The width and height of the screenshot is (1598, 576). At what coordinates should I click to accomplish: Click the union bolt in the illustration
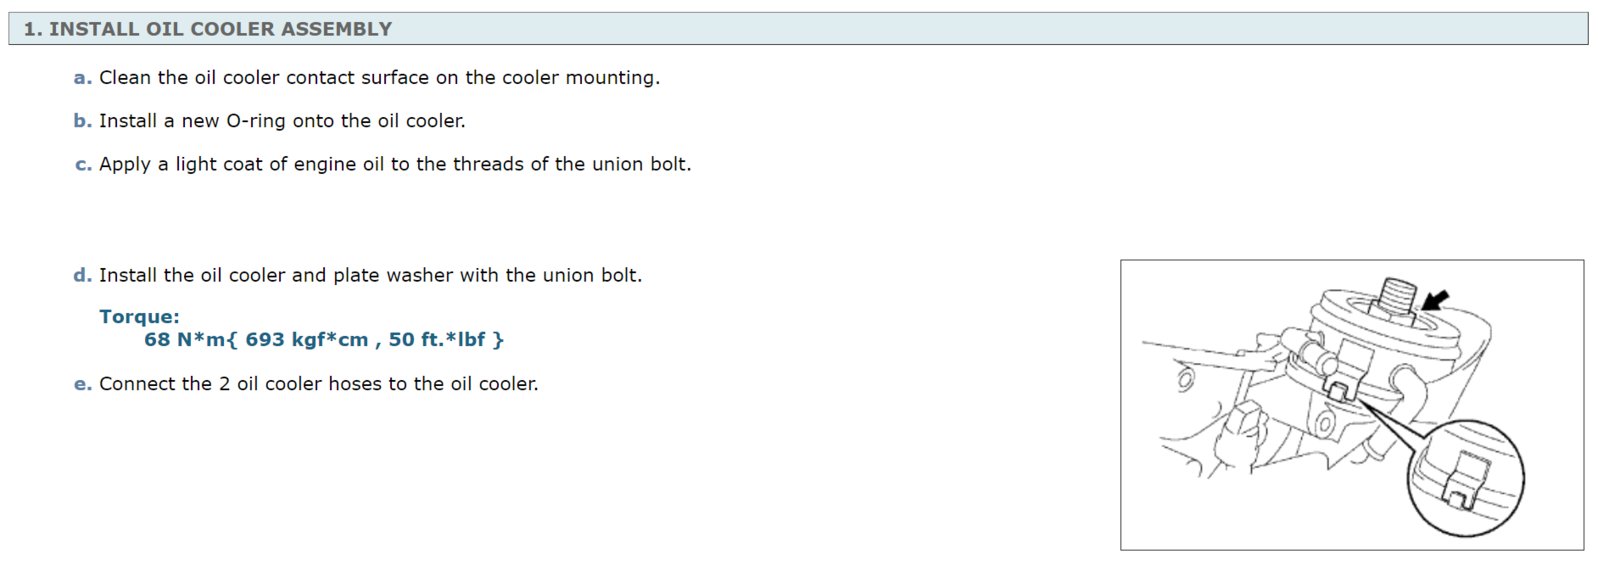coord(1398,298)
